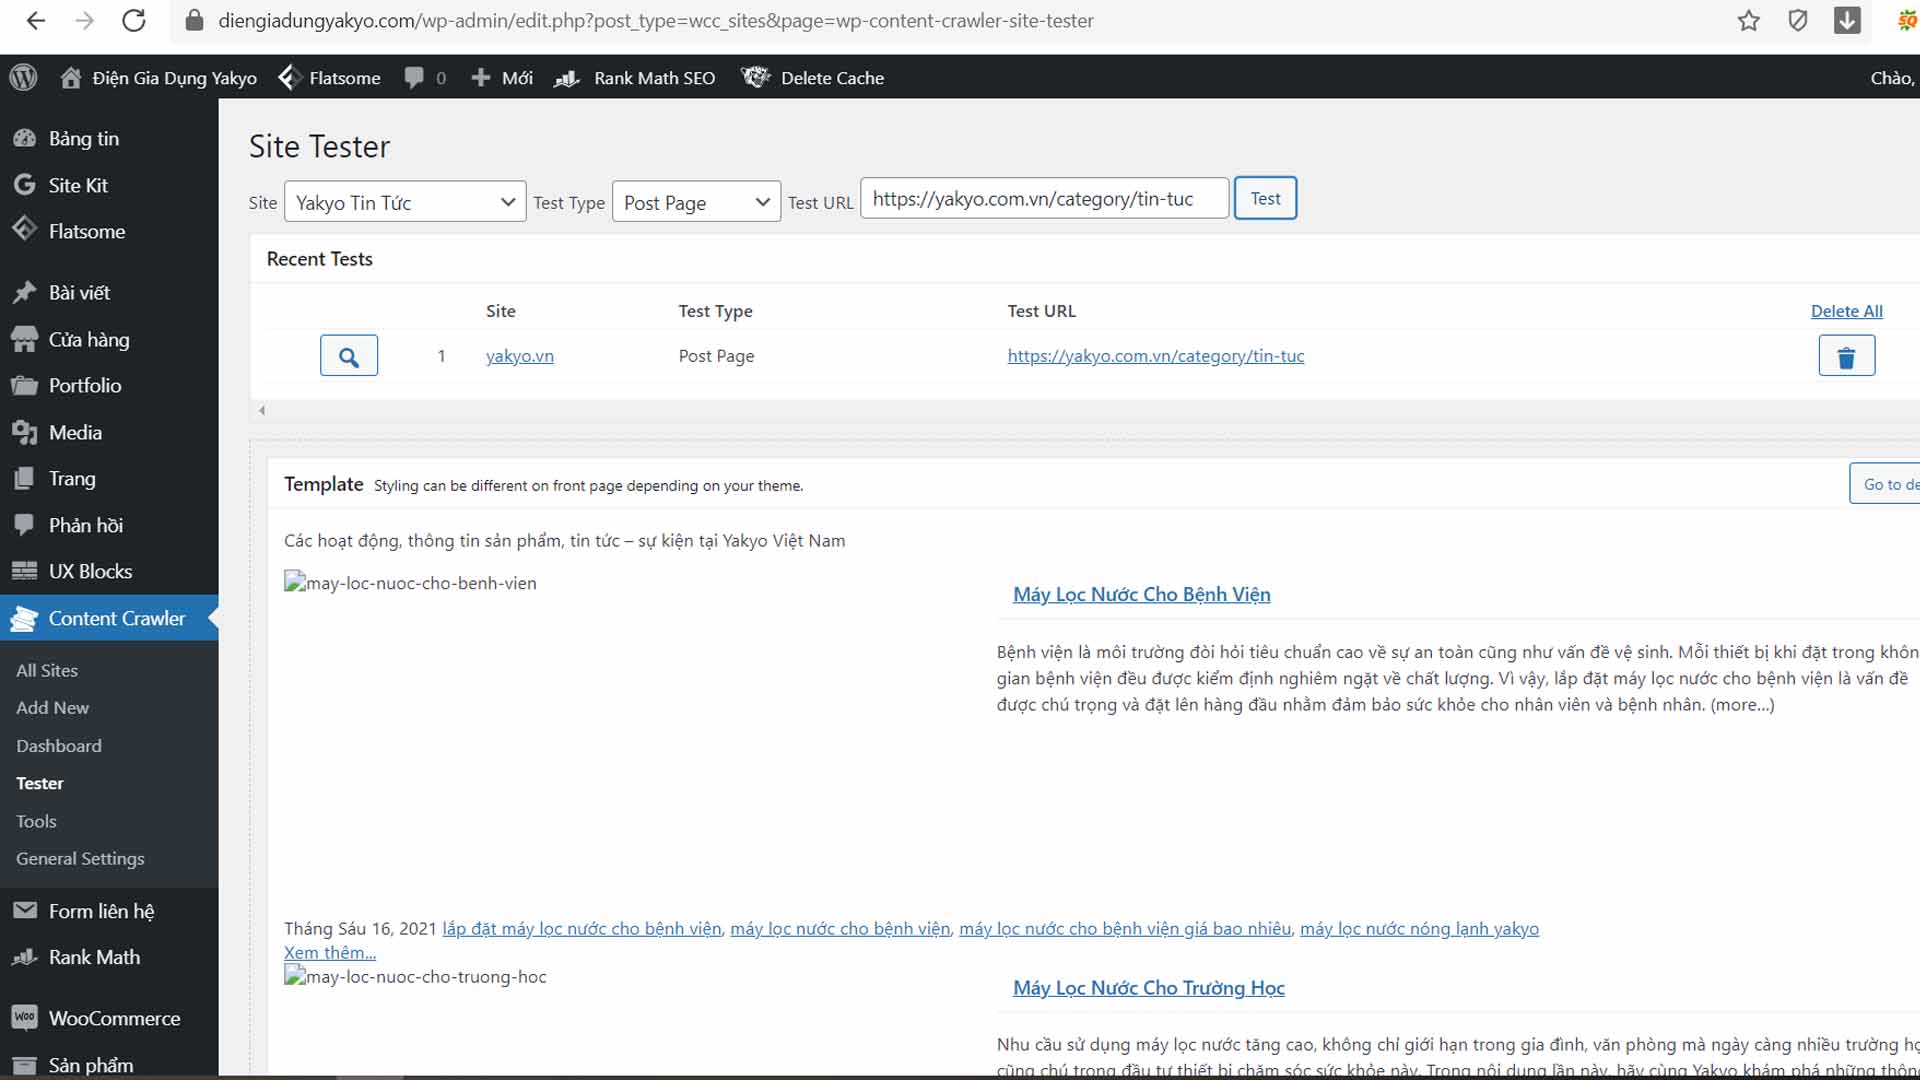Go to Tools submenu
Viewport: 1920px width, 1080px height.
click(36, 821)
